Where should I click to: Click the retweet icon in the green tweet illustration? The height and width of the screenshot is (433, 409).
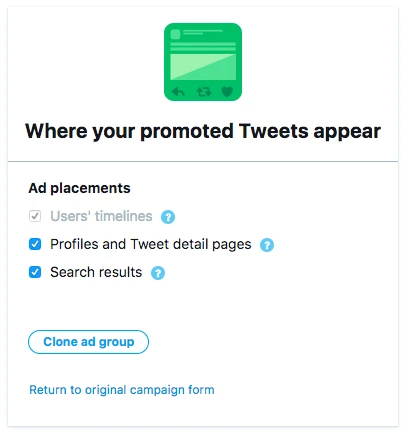pyautogui.click(x=204, y=91)
